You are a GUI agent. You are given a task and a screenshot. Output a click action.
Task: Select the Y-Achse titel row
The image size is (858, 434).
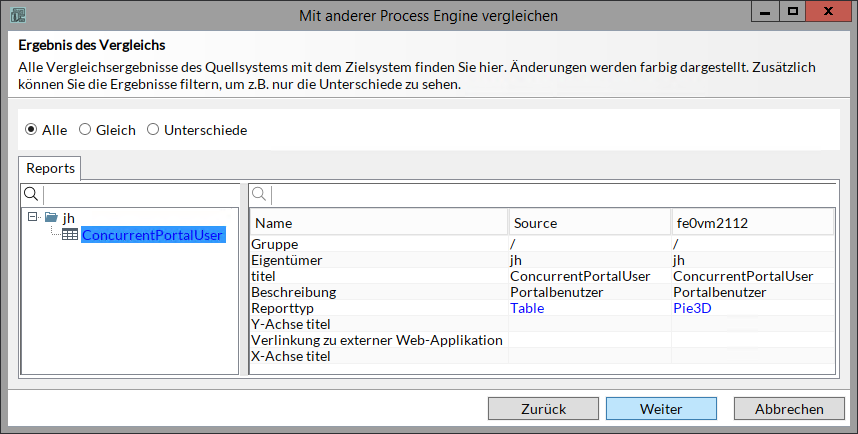tap(542, 324)
